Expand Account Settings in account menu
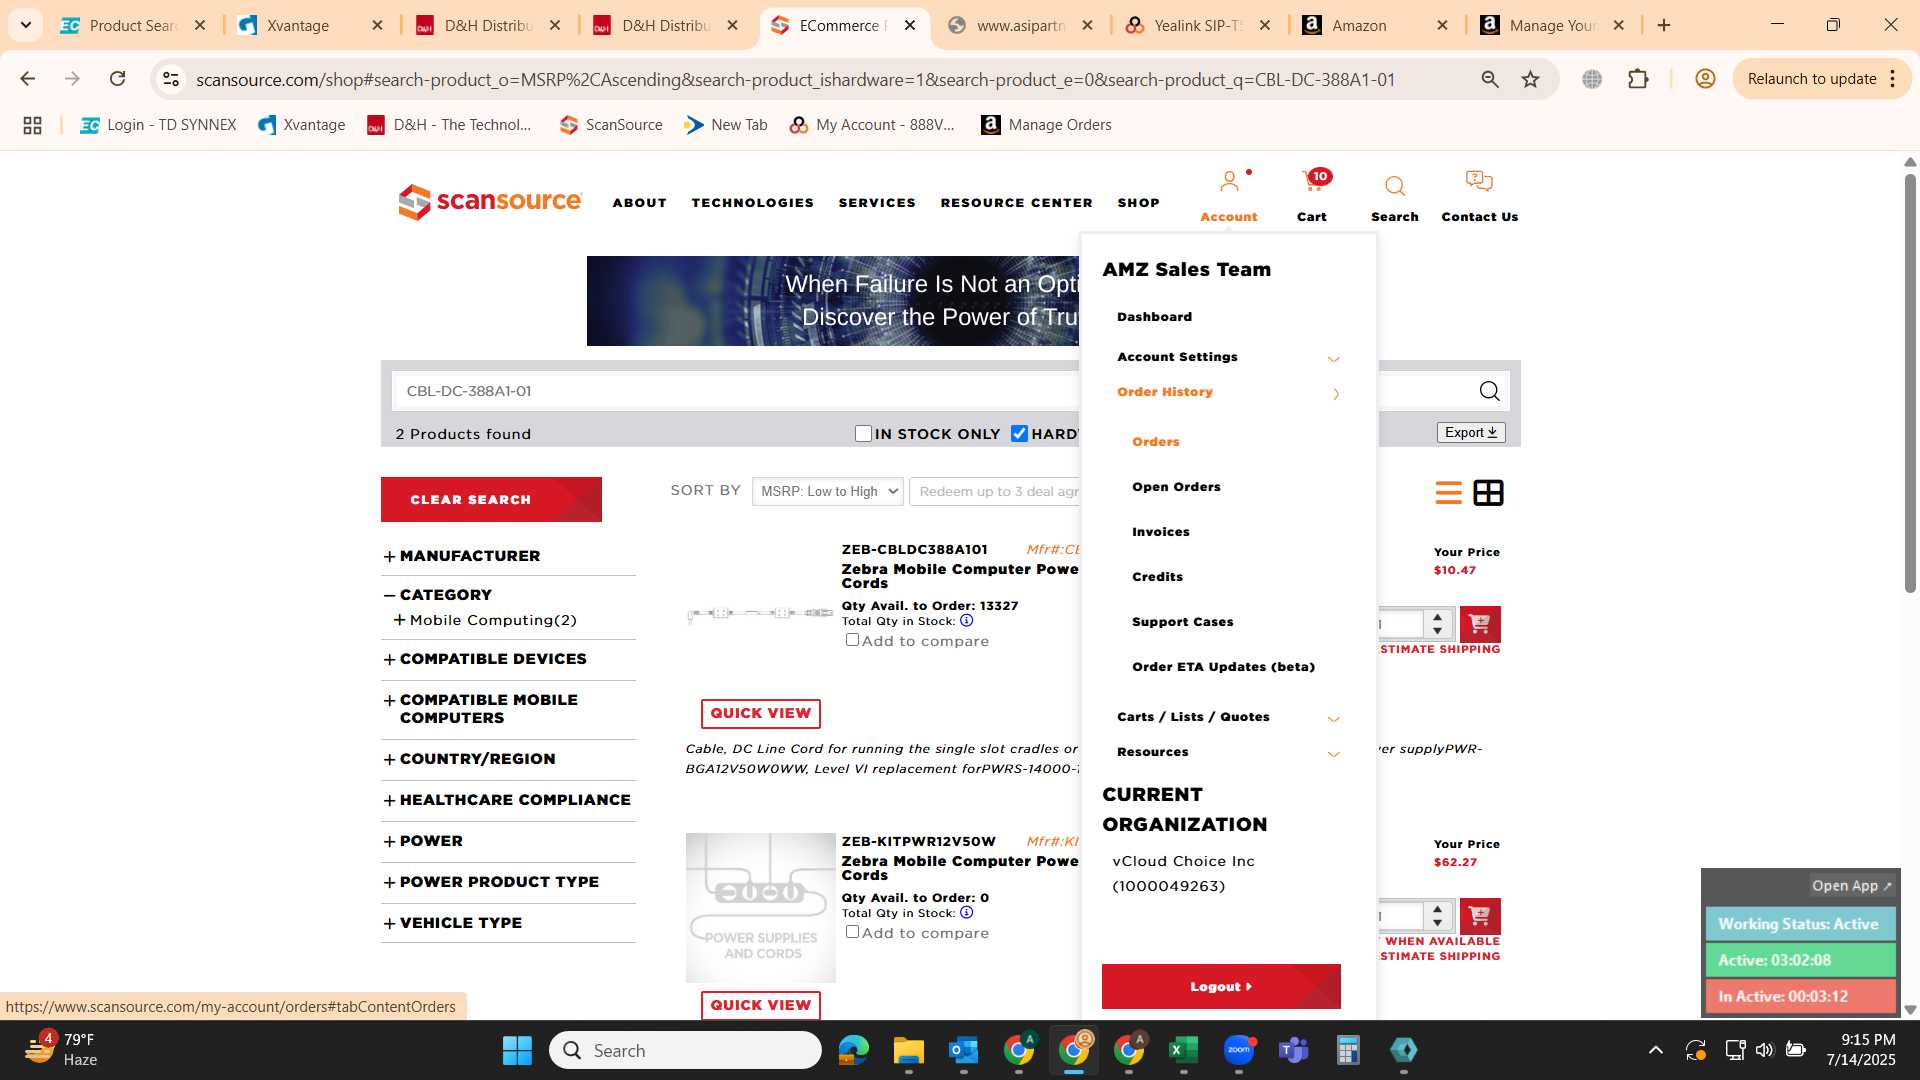The height and width of the screenshot is (1080, 1920). point(1333,359)
